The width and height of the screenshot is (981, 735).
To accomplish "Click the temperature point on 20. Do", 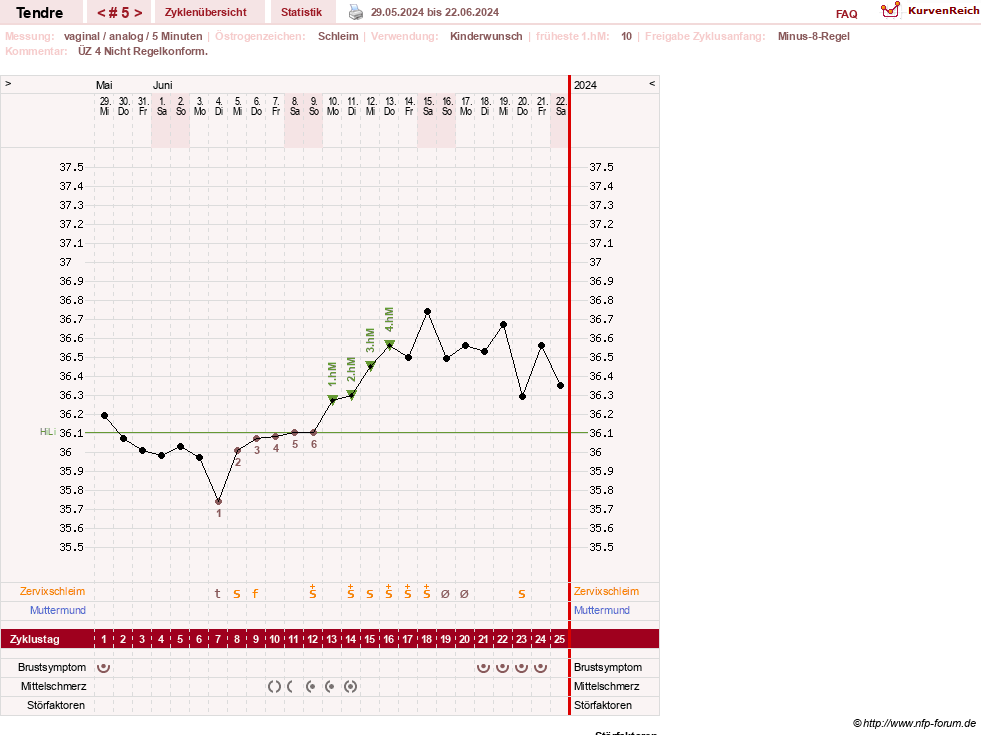I will [522, 397].
